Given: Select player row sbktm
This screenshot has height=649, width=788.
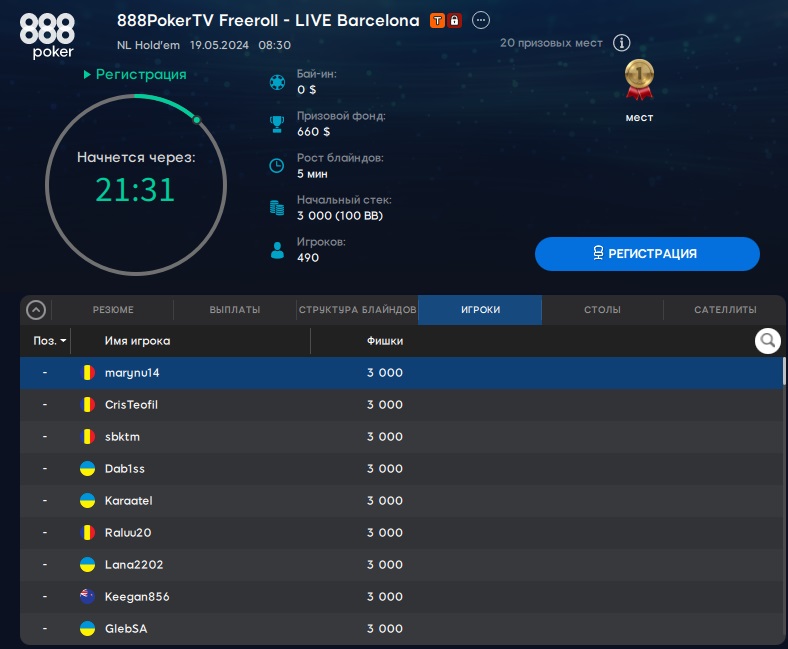Looking at the screenshot, I should 401,436.
